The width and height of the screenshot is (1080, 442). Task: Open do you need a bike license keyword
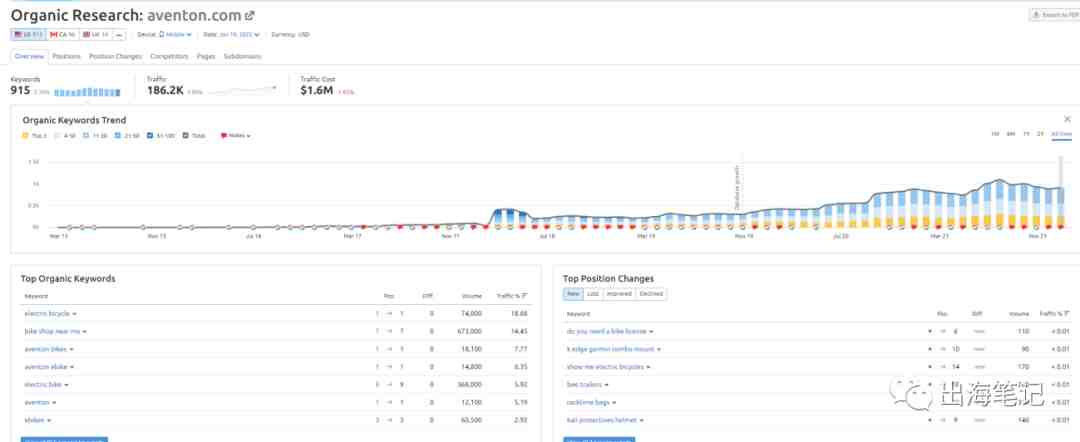pyautogui.click(x=606, y=331)
